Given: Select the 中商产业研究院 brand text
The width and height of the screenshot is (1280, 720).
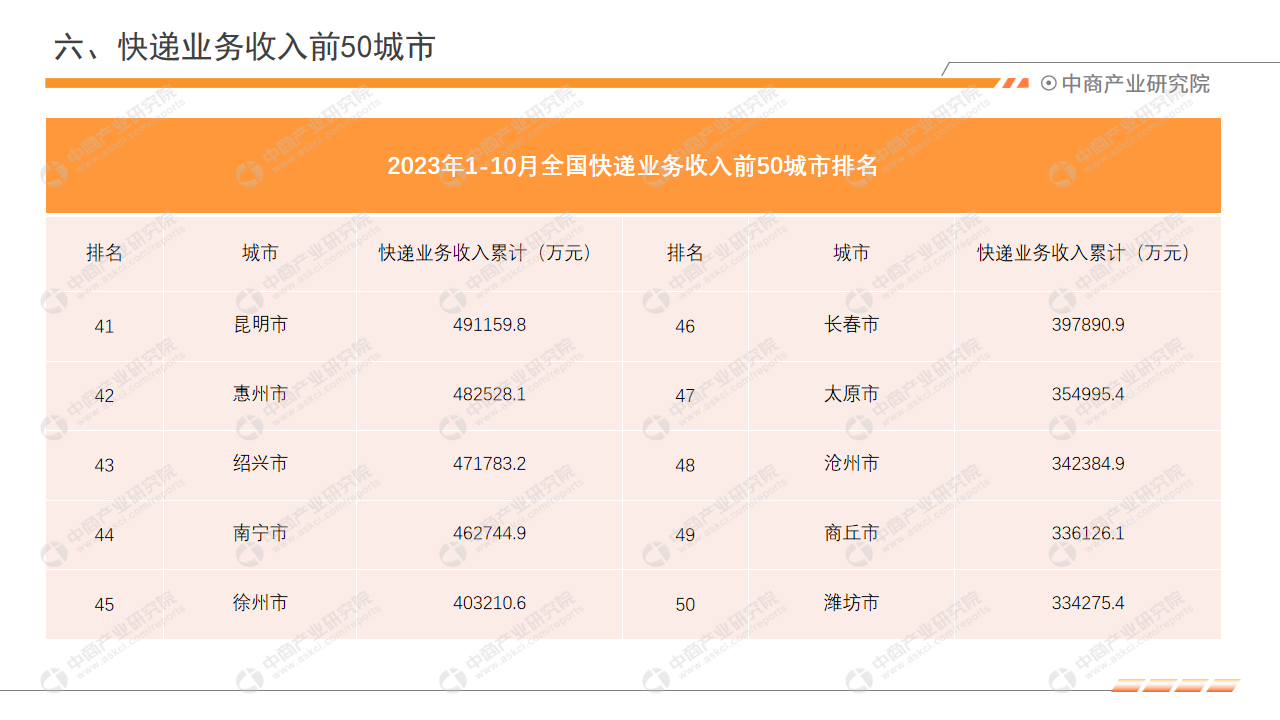Looking at the screenshot, I should 1135,84.
